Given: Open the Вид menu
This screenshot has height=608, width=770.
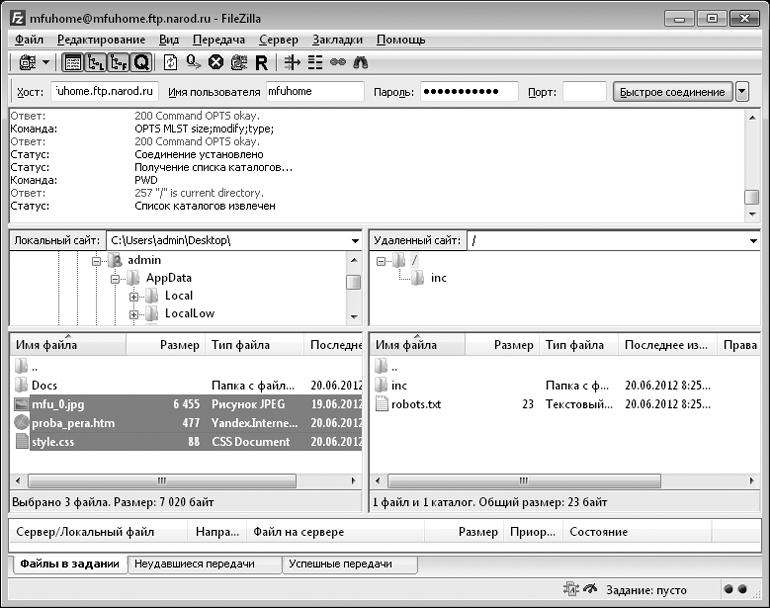Looking at the screenshot, I should pos(169,39).
